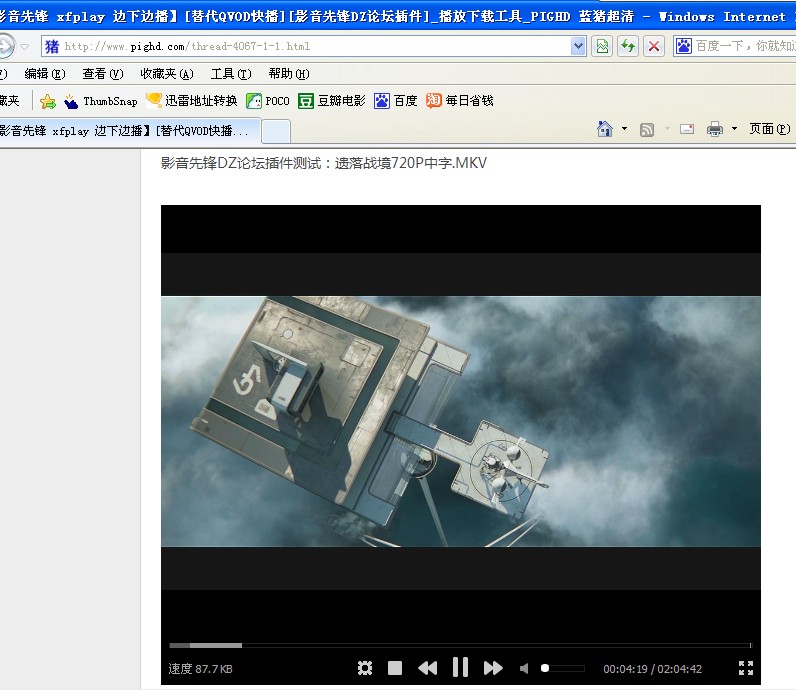The height and width of the screenshot is (690, 796).
Task: Open the 迅雷地址转换 favorite link
Action: tap(191, 101)
